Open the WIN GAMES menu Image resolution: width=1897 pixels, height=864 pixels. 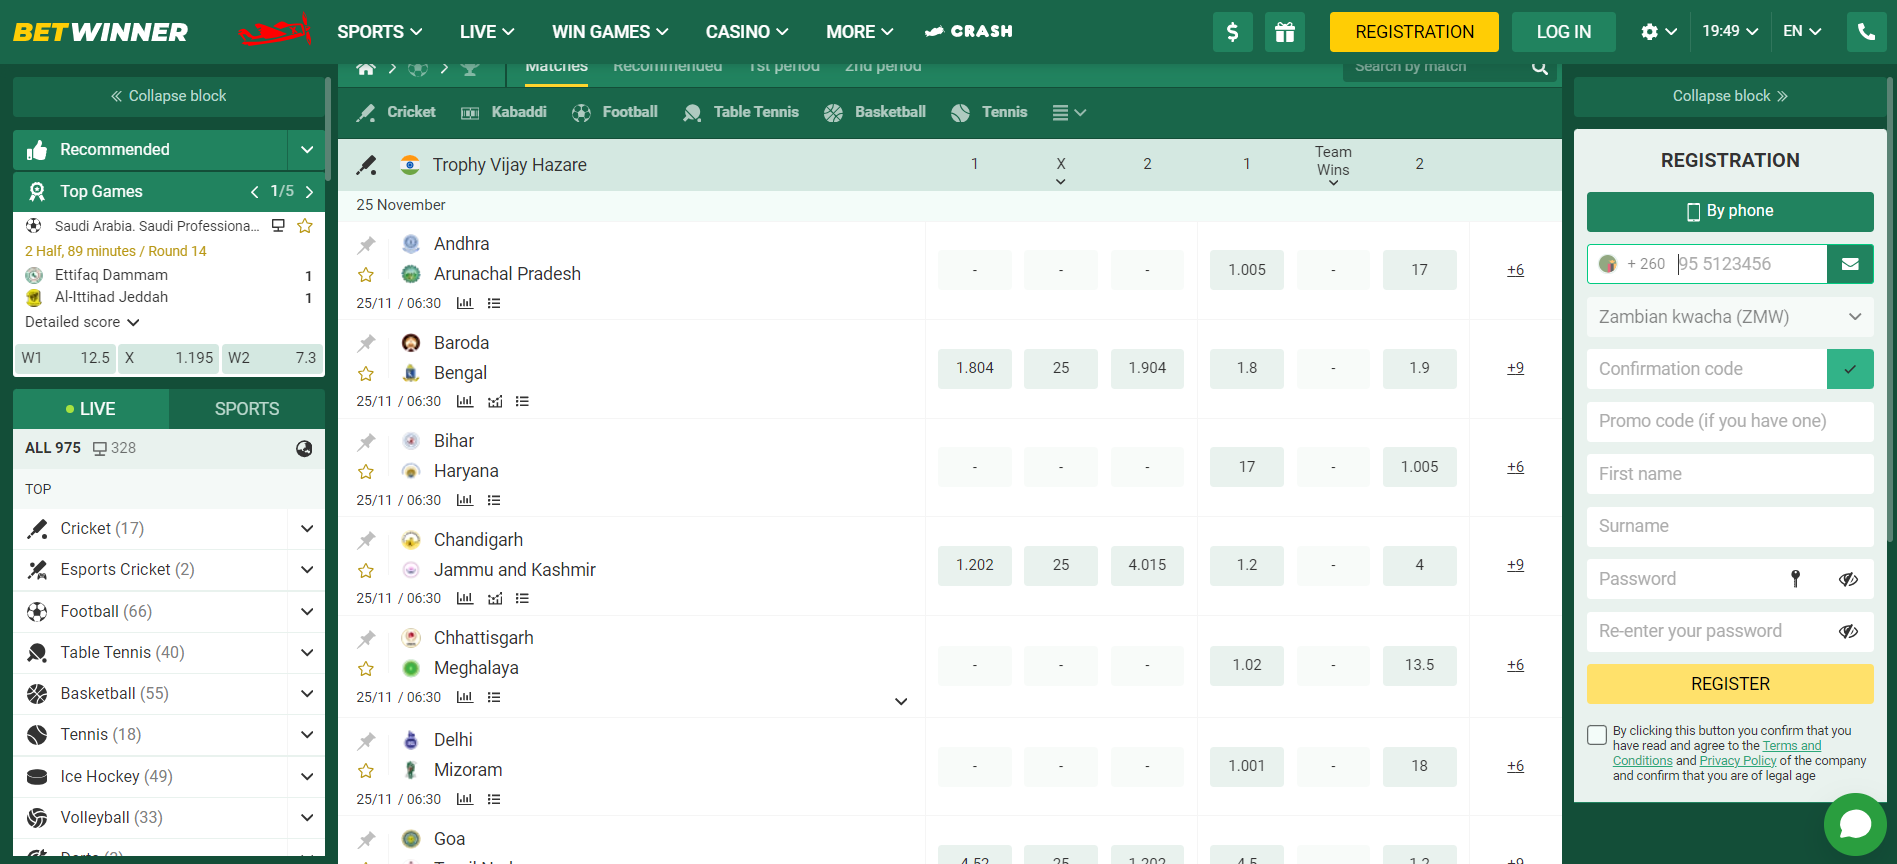(x=610, y=32)
